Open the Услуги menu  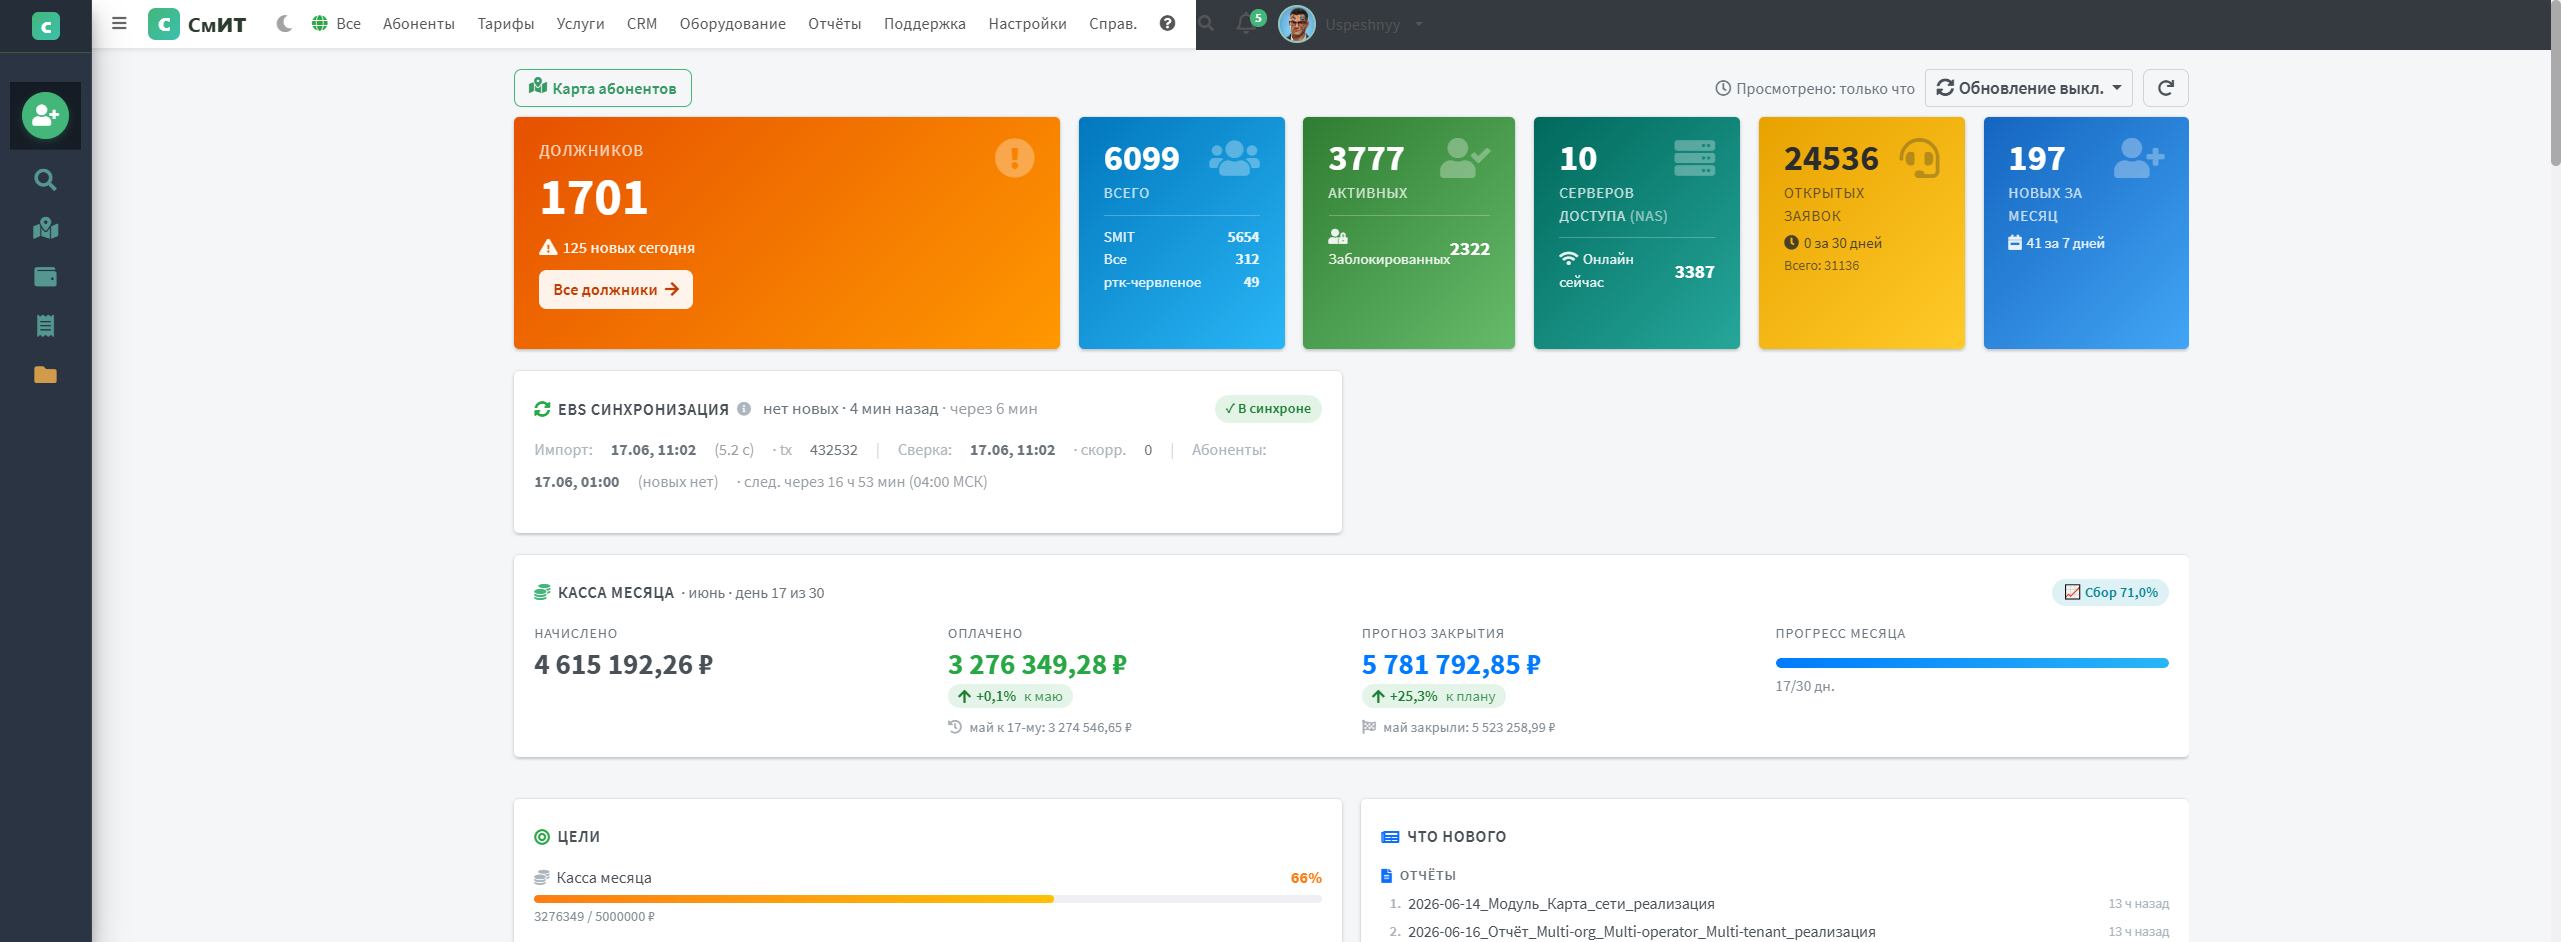581,23
